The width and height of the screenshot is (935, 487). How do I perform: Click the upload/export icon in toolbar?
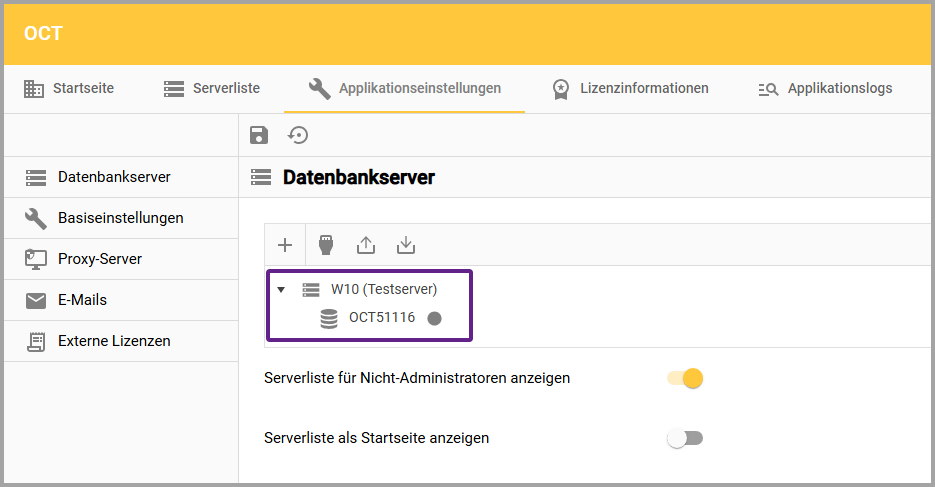tap(366, 245)
